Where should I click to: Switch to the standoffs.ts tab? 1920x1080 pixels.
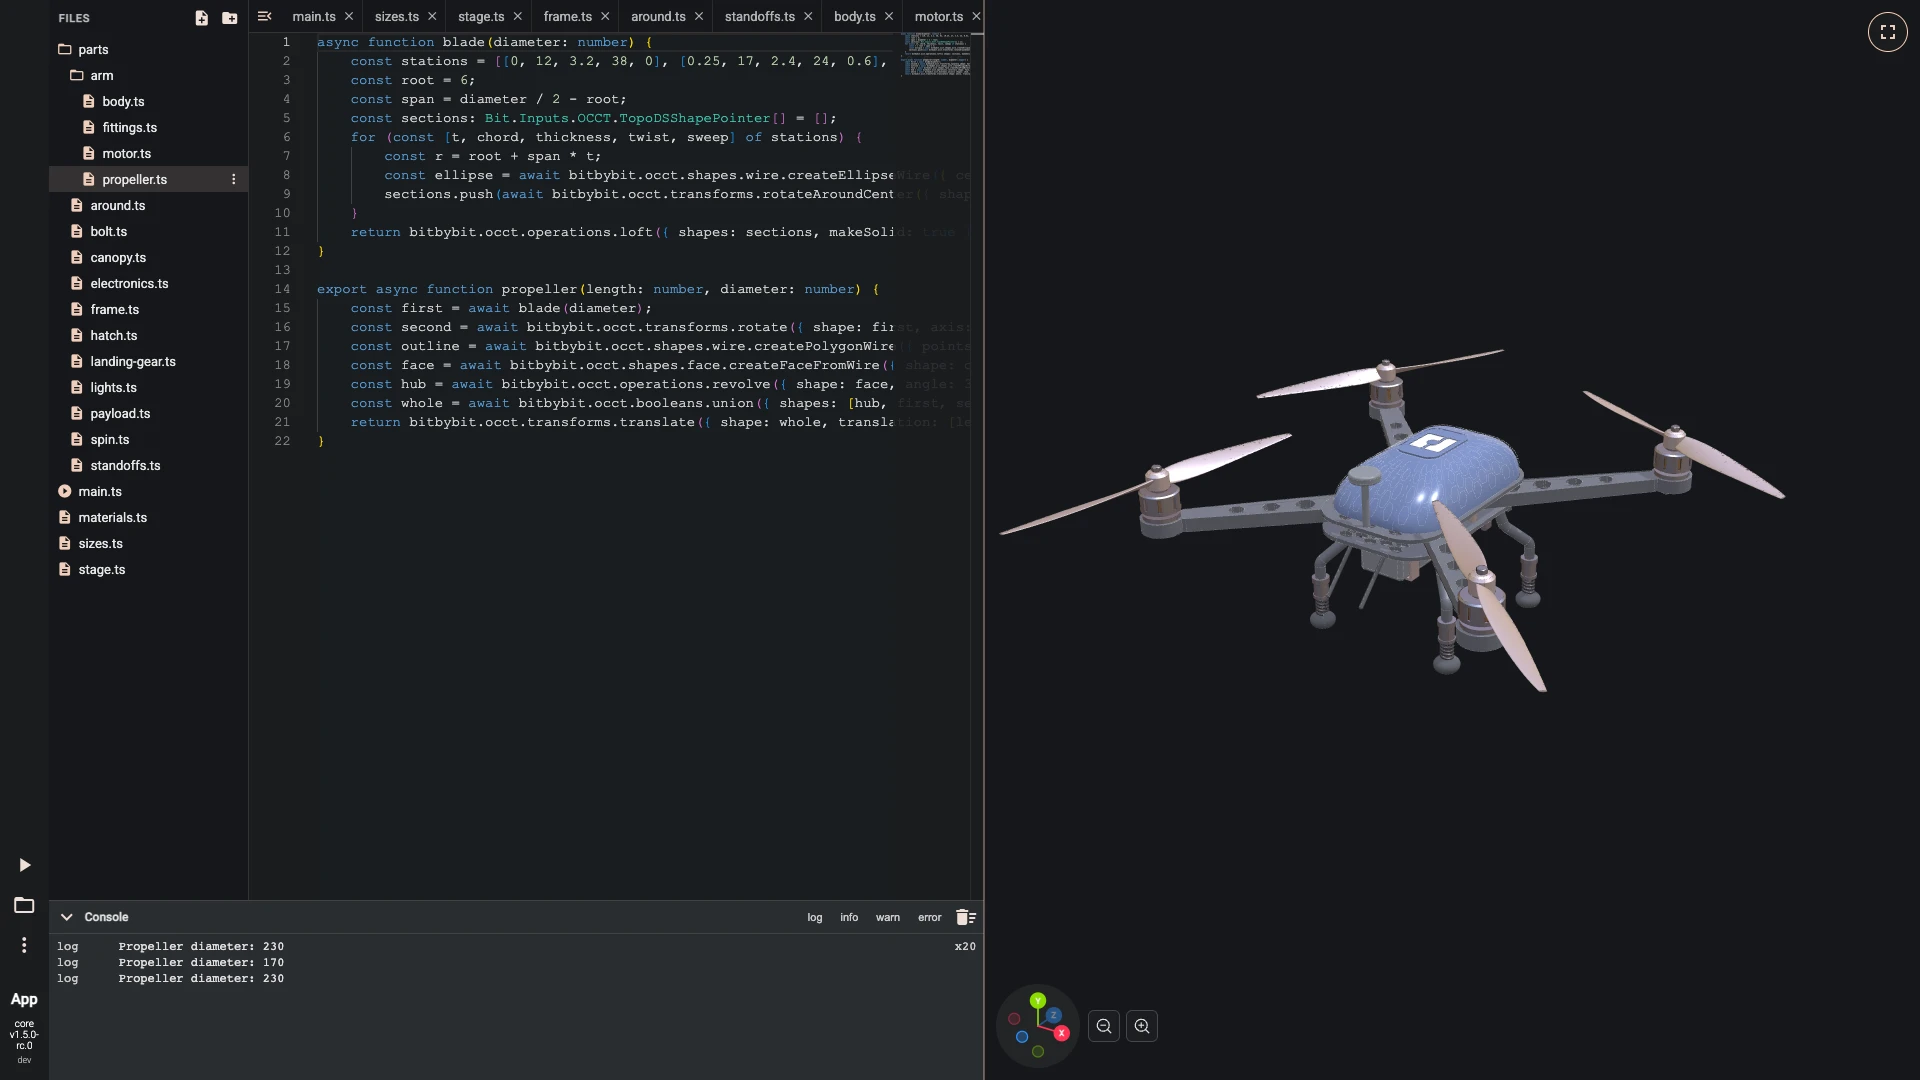click(x=760, y=16)
